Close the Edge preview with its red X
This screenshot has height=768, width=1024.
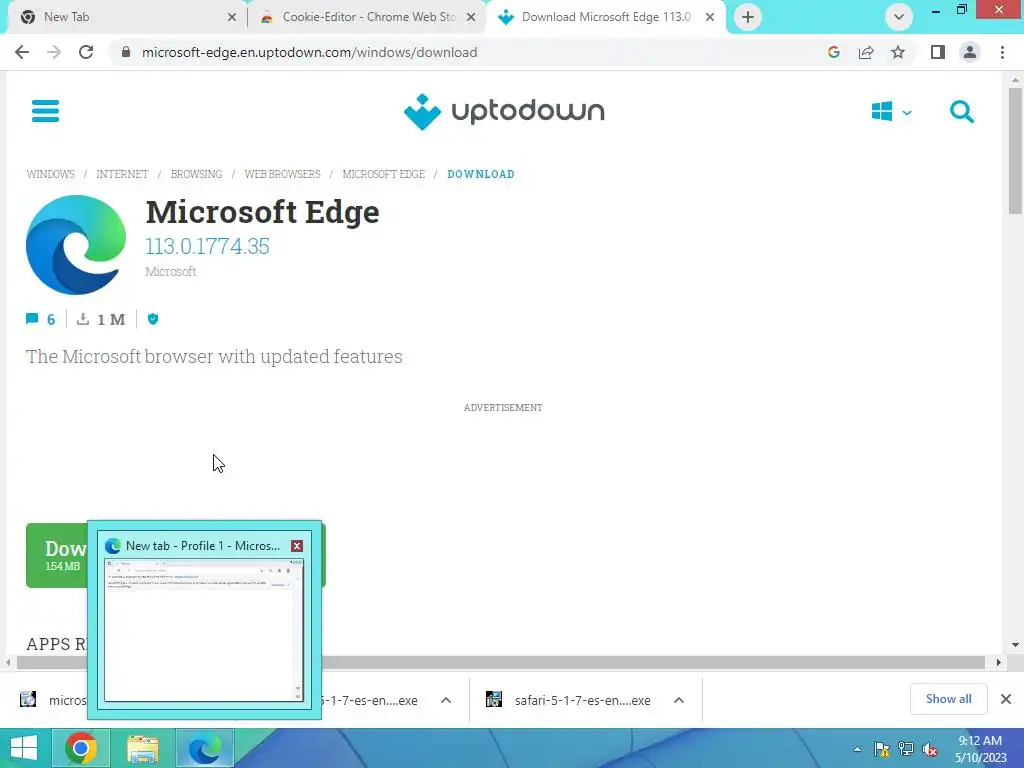coord(296,546)
